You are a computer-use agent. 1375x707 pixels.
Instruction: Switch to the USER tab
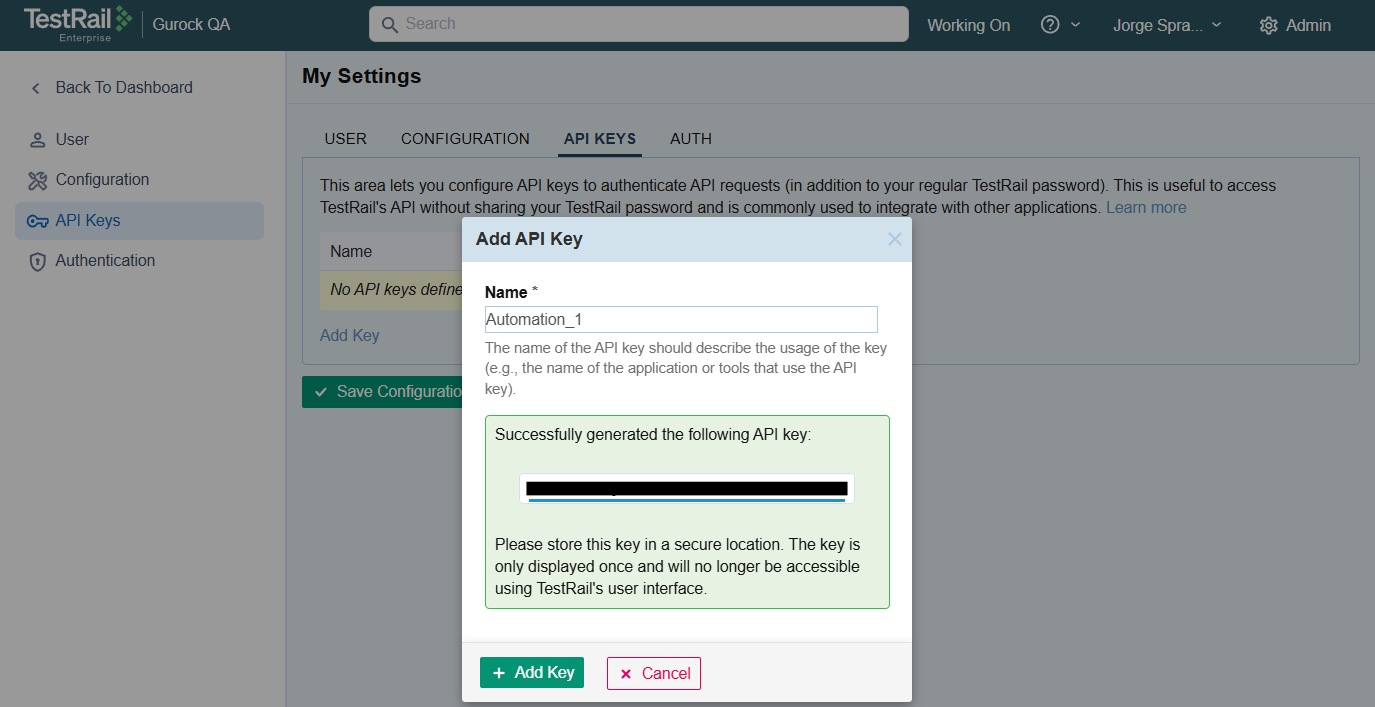346,139
